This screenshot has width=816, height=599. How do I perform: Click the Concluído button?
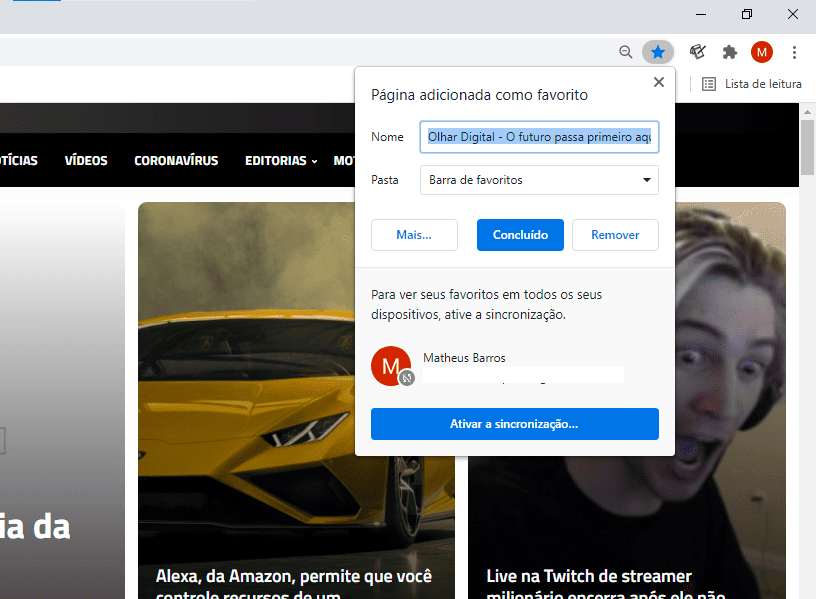(520, 235)
